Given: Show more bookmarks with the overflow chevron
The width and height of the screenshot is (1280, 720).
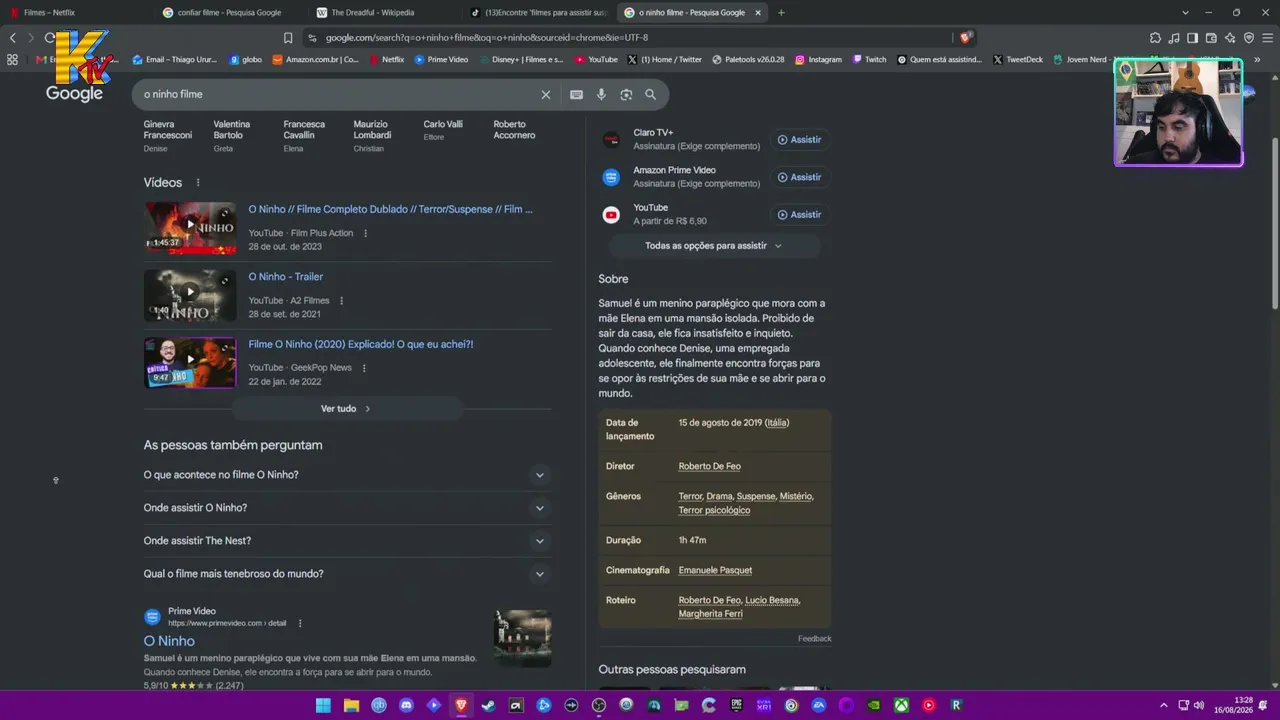Looking at the screenshot, I should [1256, 59].
